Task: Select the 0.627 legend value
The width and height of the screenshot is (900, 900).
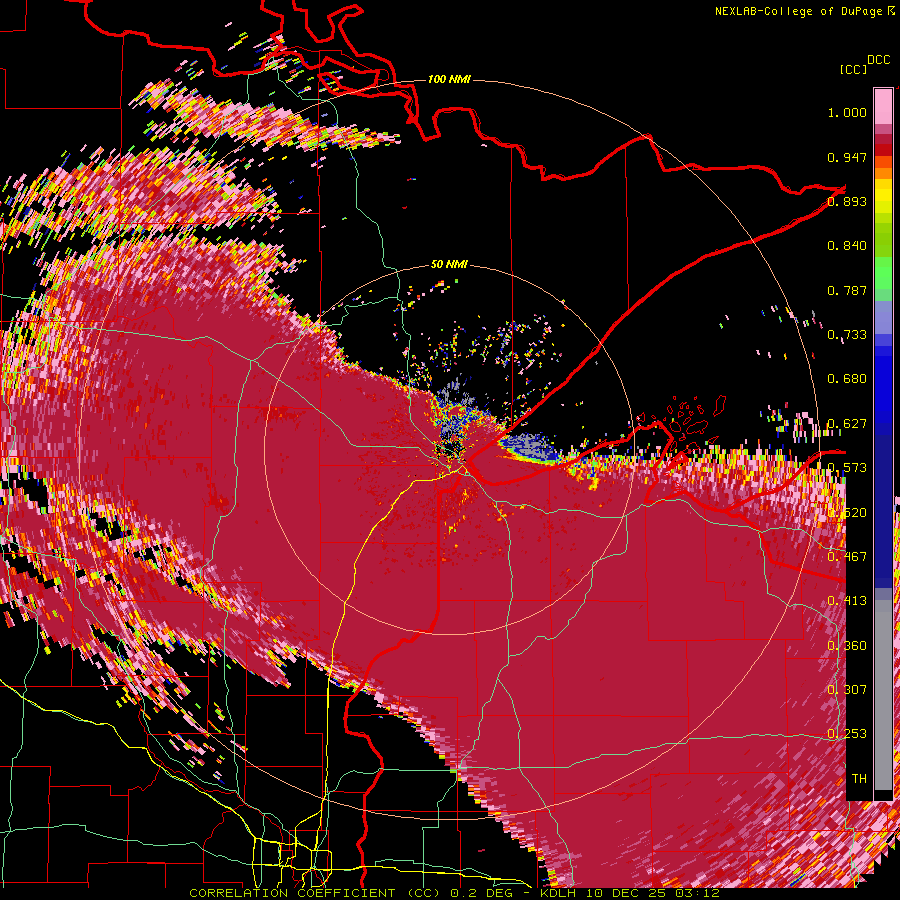Action: tap(847, 424)
